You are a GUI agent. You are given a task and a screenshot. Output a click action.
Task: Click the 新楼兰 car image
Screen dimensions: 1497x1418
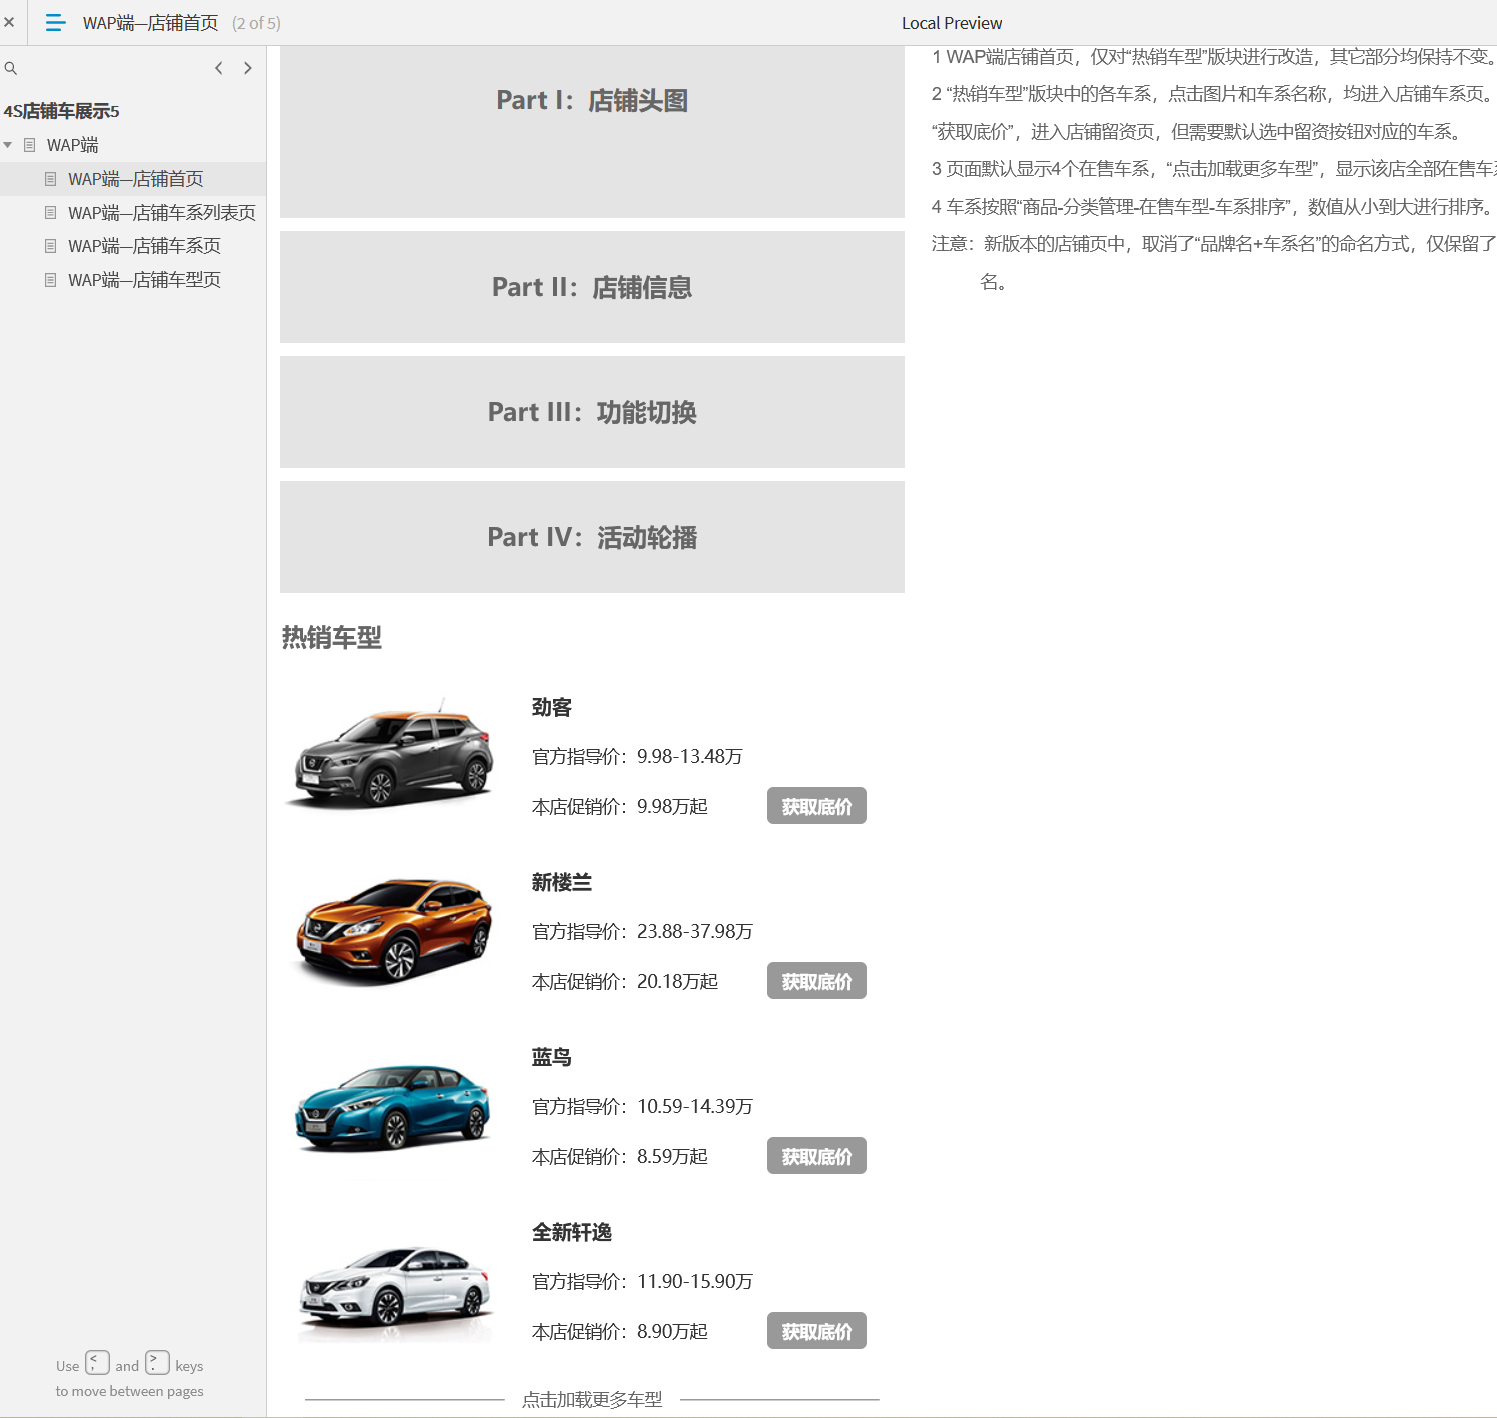point(393,930)
